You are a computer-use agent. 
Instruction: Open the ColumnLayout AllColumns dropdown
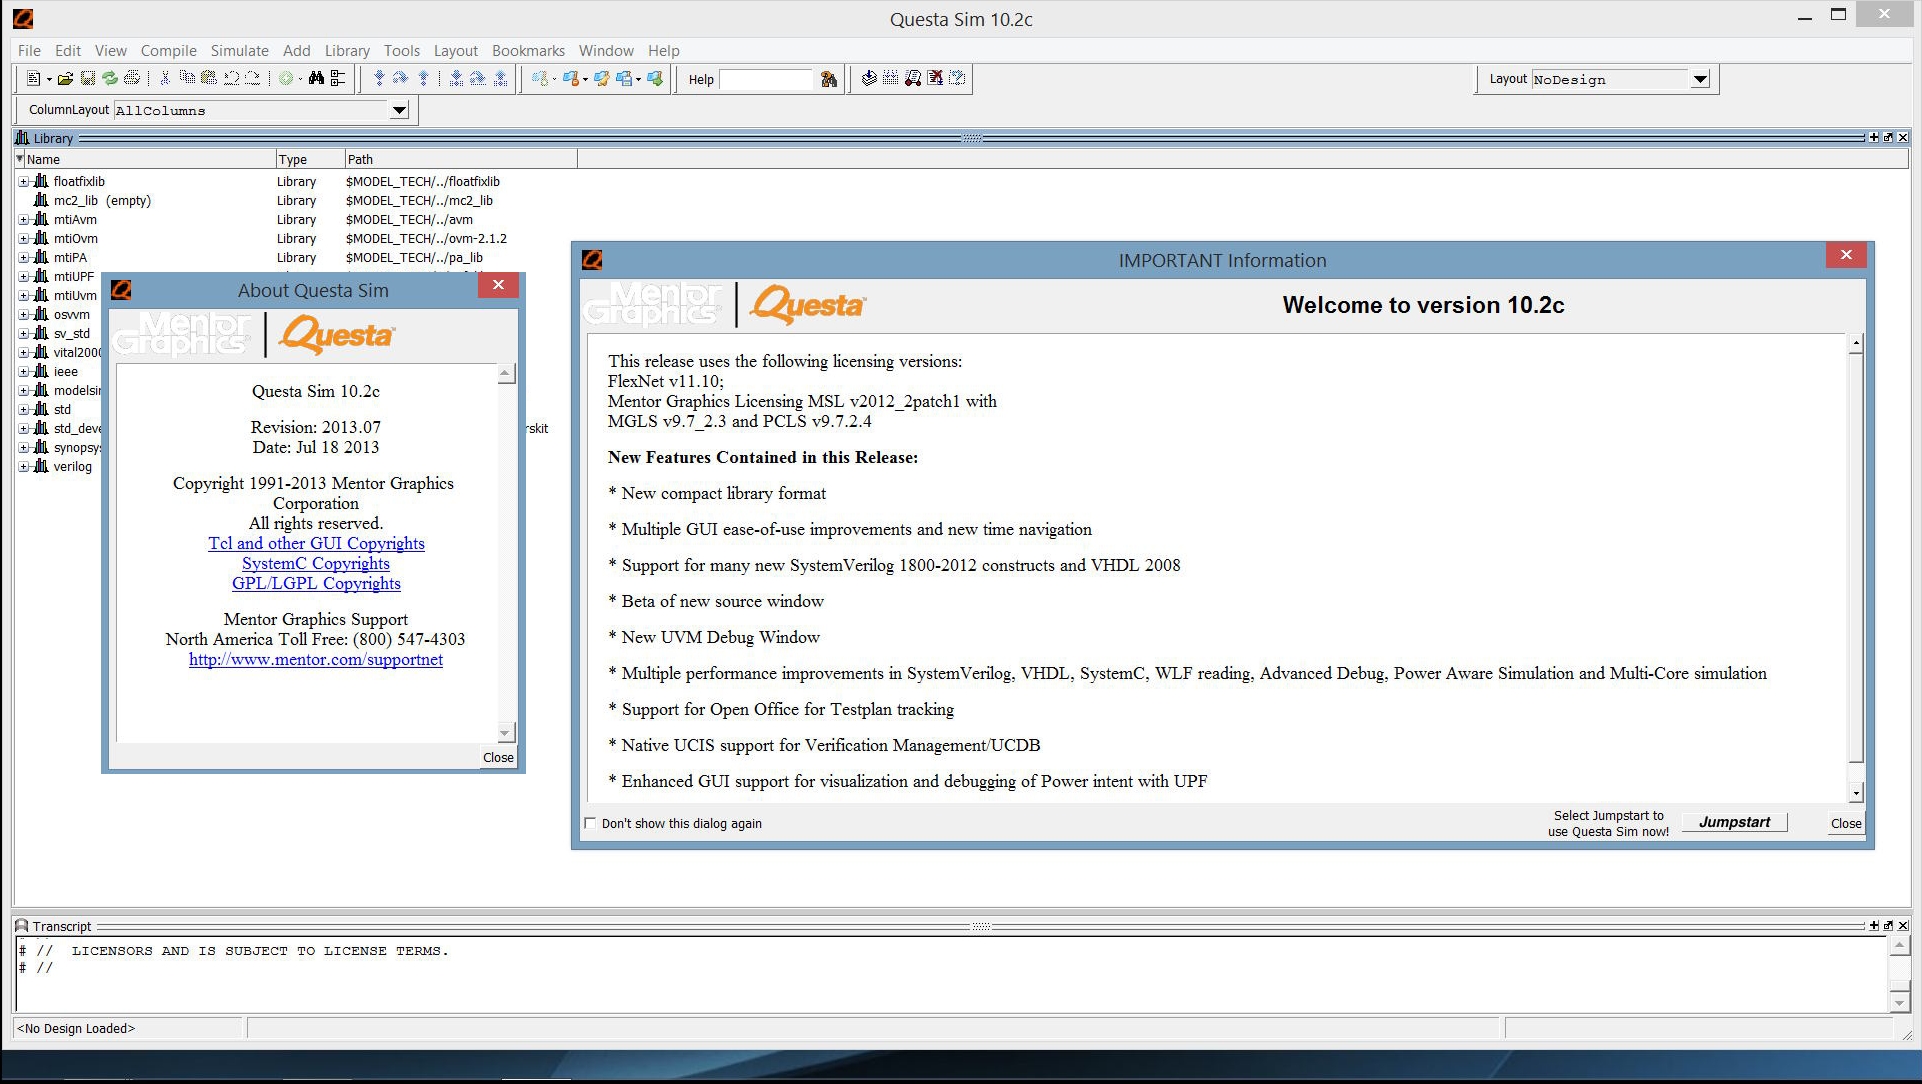(399, 111)
